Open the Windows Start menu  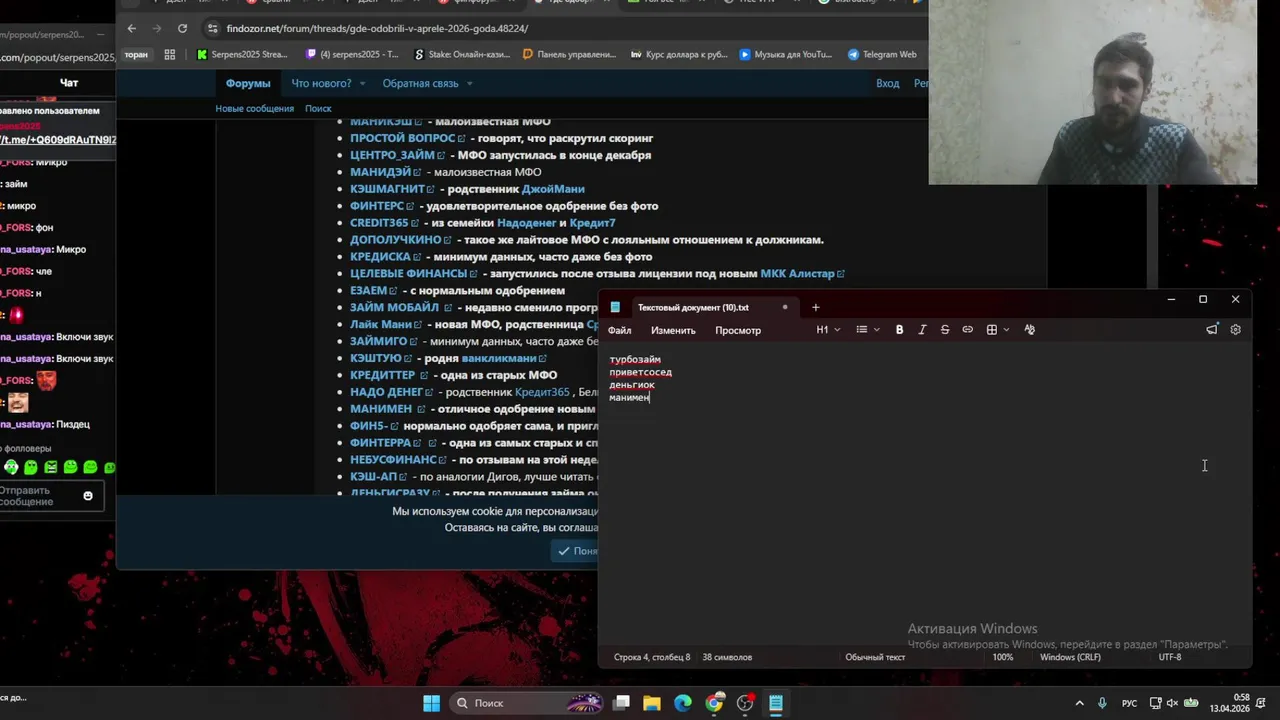point(431,703)
